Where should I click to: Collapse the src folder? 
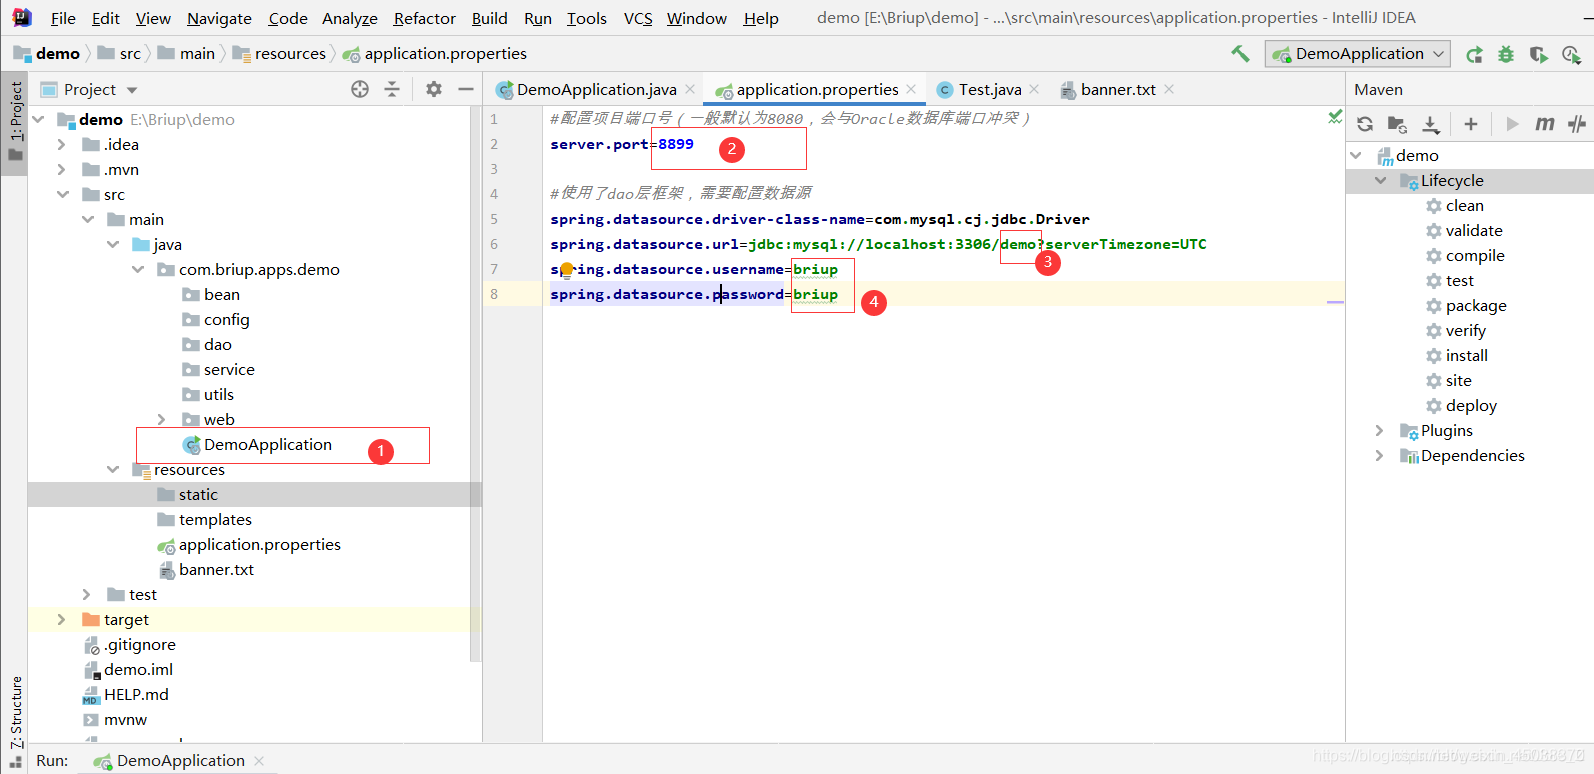pyautogui.click(x=63, y=194)
